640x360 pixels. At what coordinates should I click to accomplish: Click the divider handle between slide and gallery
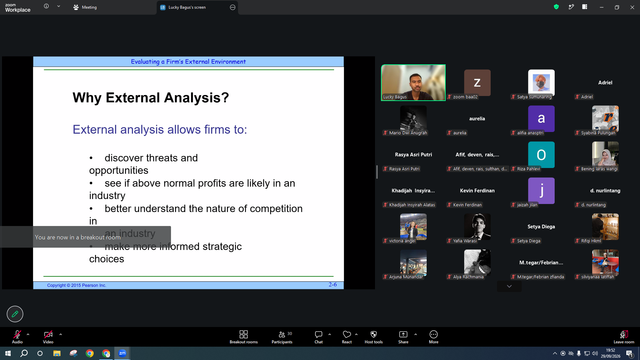[x=377, y=172]
